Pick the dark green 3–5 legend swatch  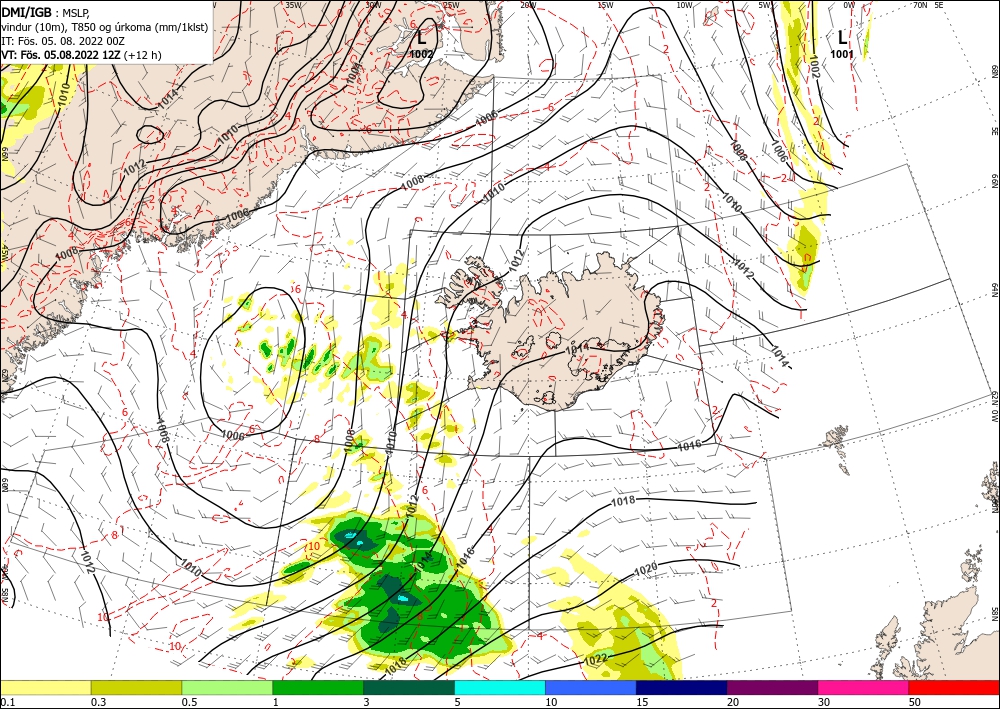(x=409, y=687)
